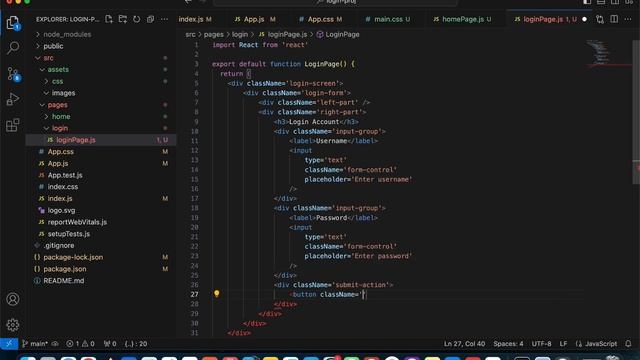Open notifications bell in status bar
The height and width of the screenshot is (360, 640).
[628, 344]
